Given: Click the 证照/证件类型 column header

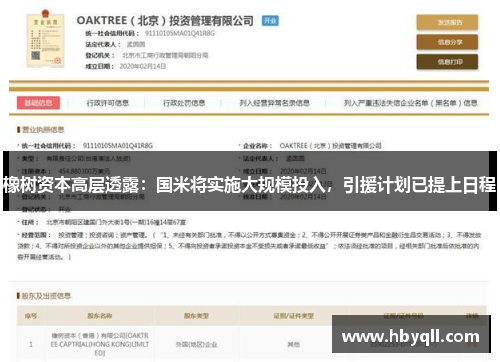Looking at the screenshot, I should coord(294,316).
